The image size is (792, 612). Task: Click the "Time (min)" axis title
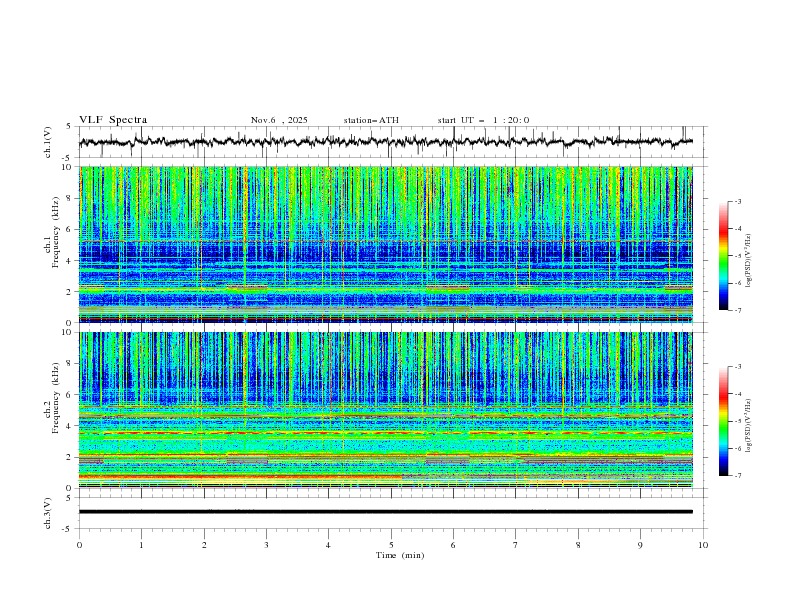click(400, 555)
